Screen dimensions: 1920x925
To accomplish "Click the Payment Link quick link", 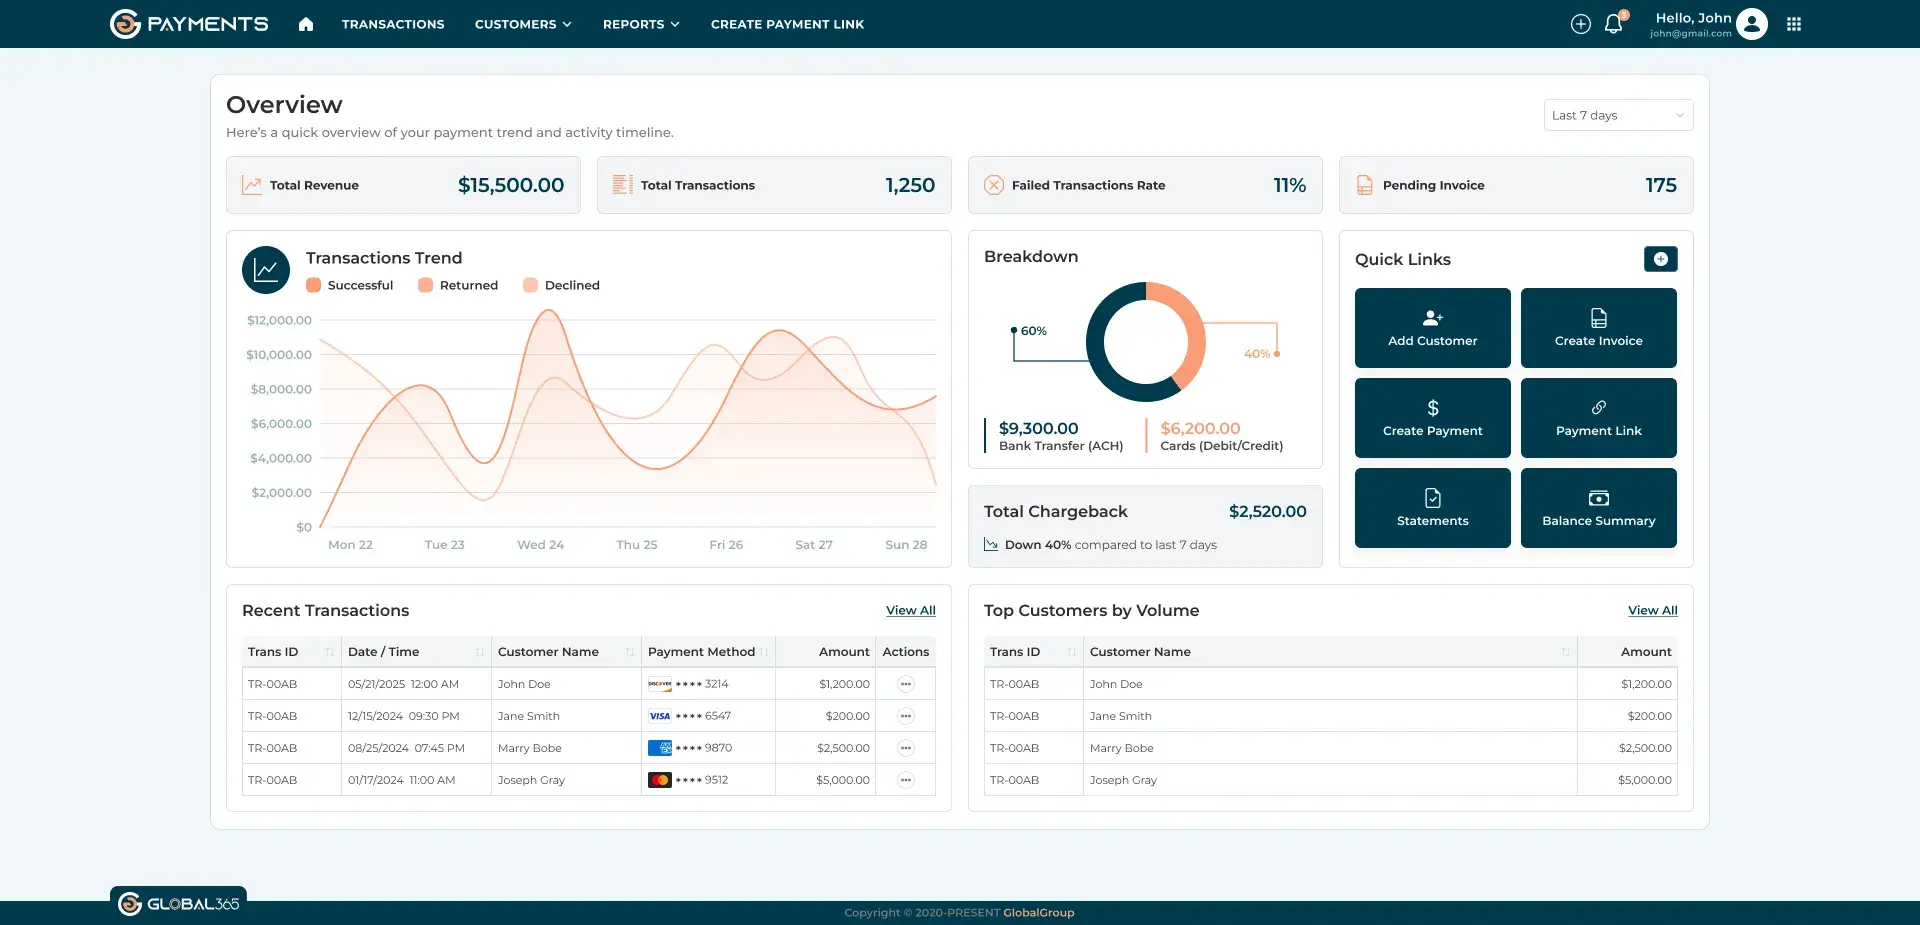I will 1598,418.
